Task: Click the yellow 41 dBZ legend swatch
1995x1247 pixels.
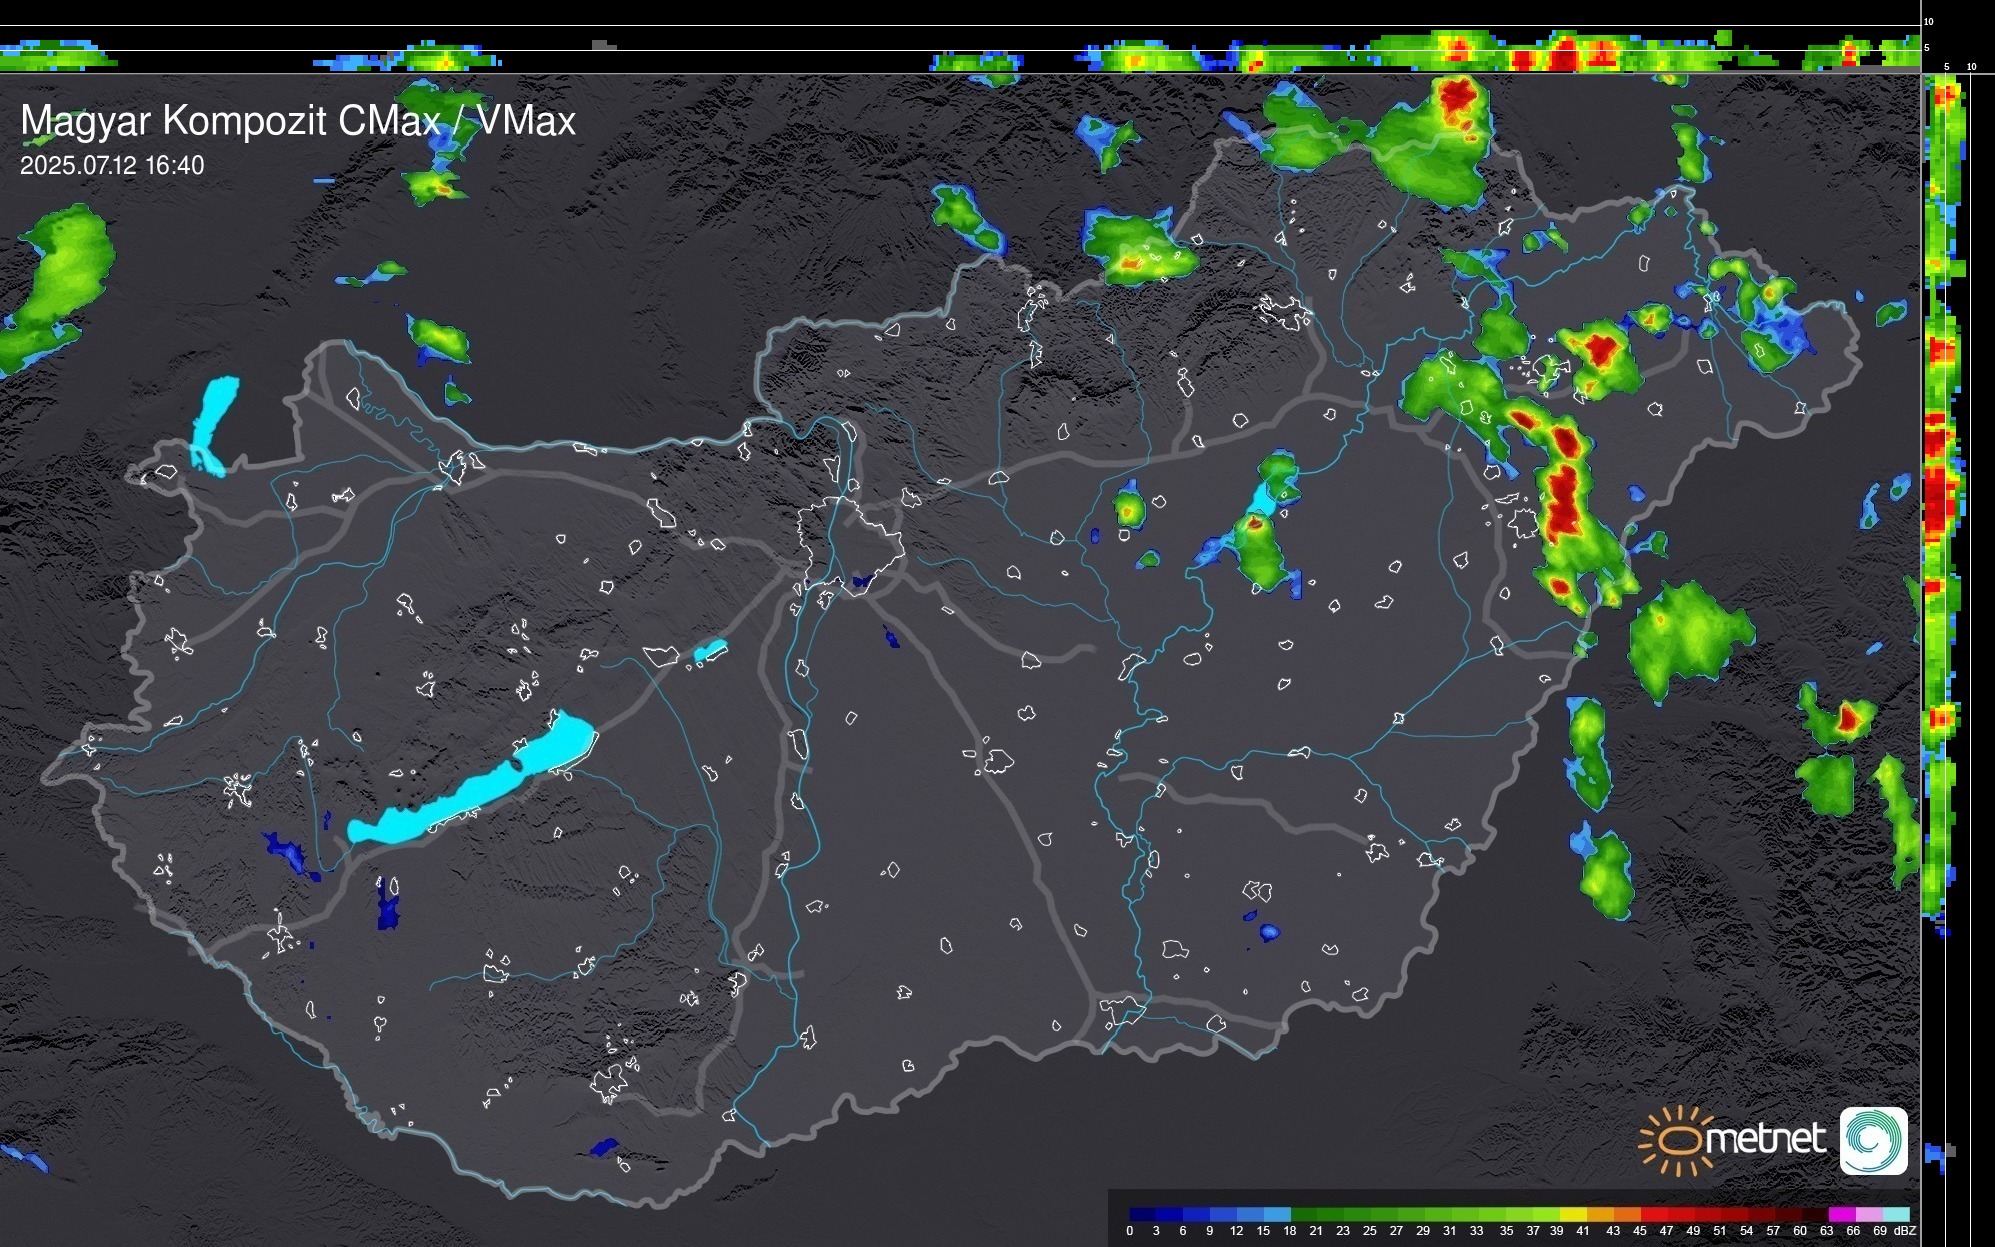Action: tap(1574, 1214)
